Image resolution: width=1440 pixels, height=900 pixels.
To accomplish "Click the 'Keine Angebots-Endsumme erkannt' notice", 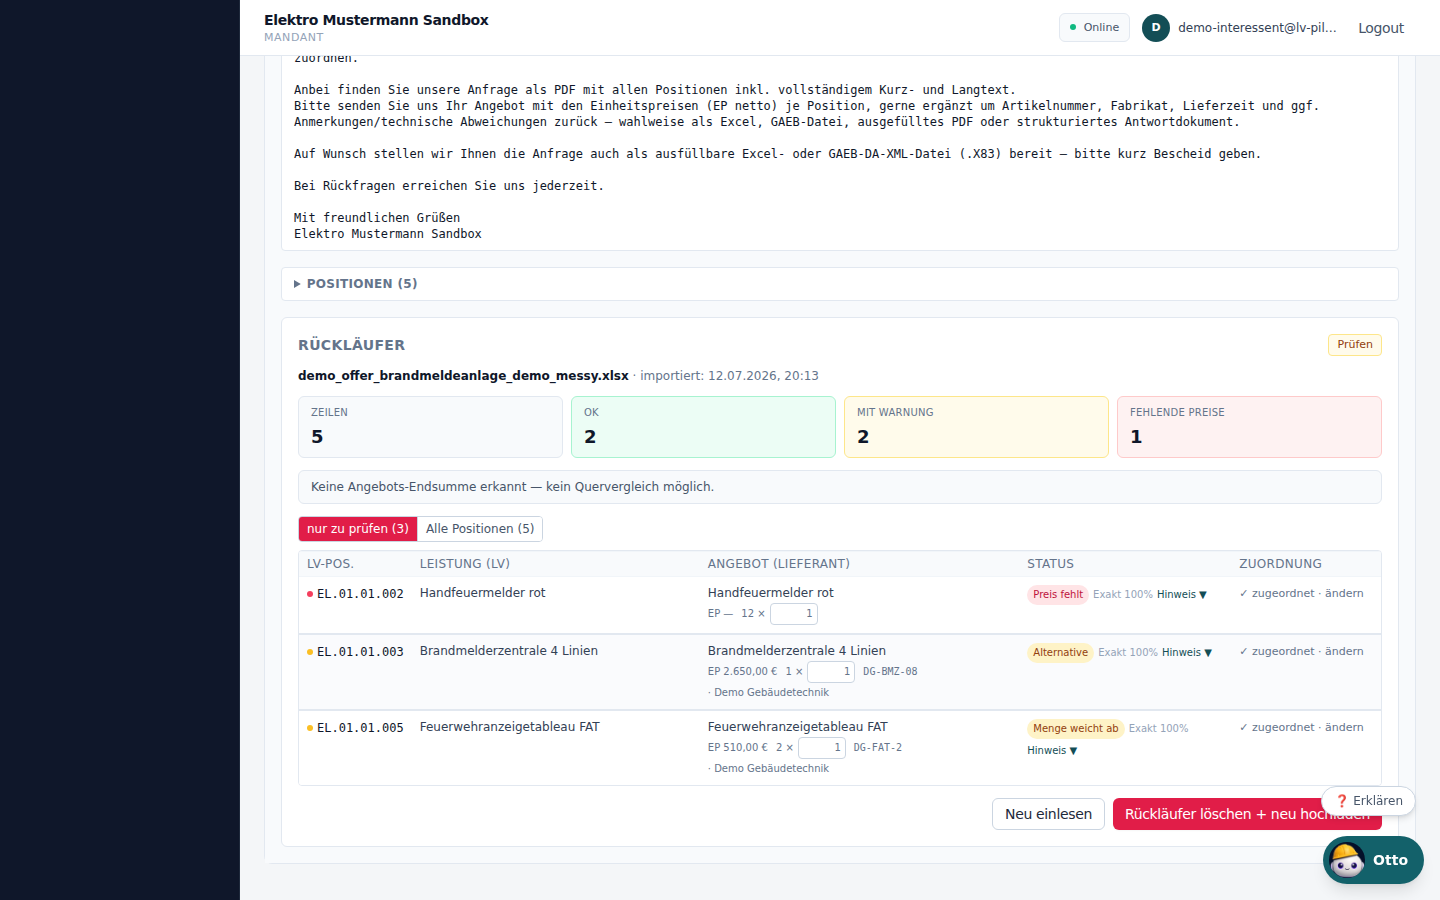I will 840,487.
